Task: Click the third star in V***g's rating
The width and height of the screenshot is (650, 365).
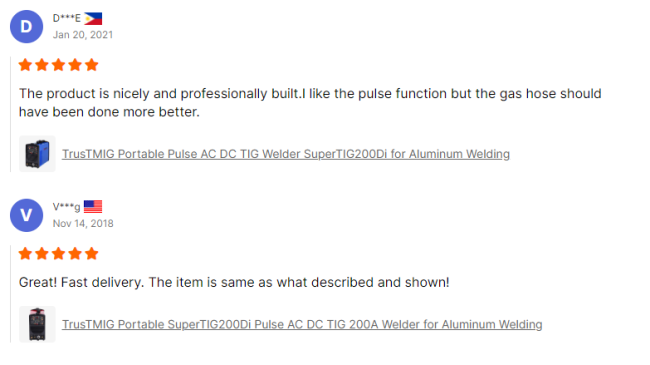Action: [58, 253]
